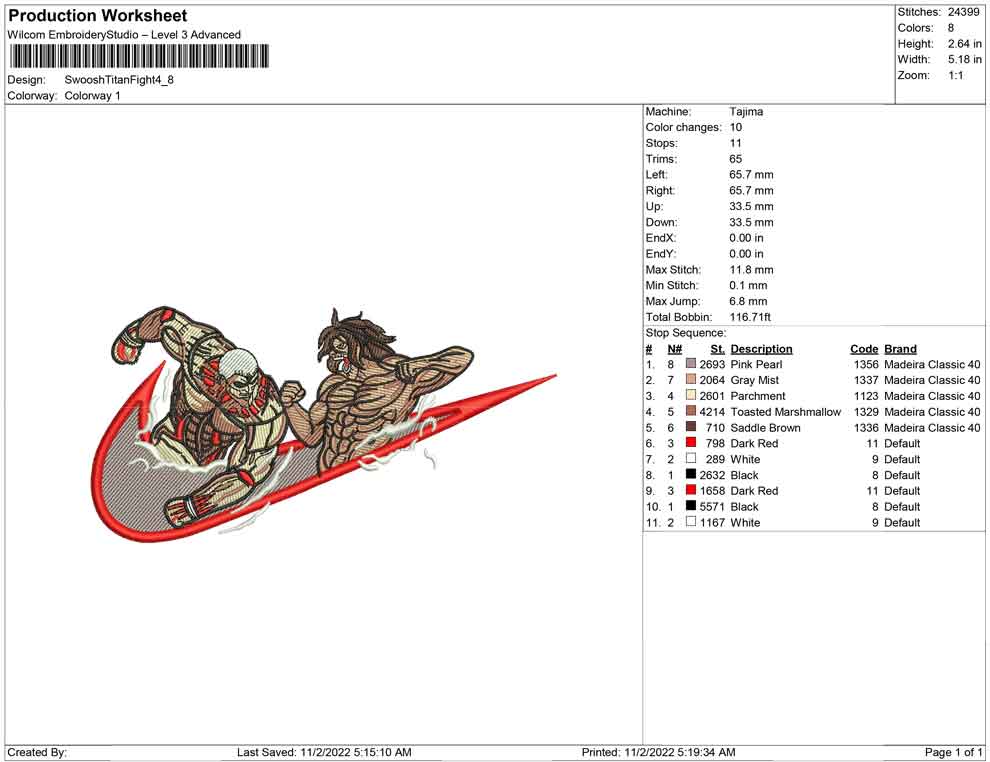Click the 'Code' column header
Image resolution: width=990 pixels, height=762 pixels.
click(864, 348)
